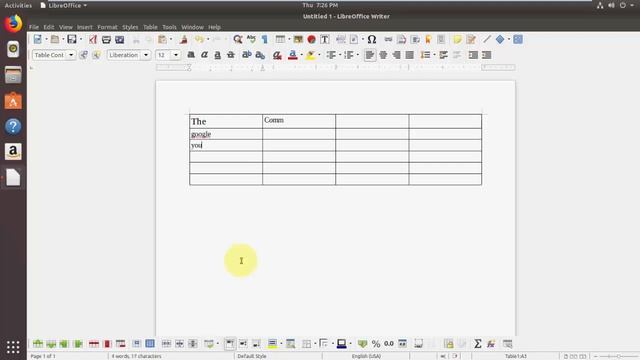
Task: Open the Liberation font name dropdown
Action: click(x=146, y=55)
